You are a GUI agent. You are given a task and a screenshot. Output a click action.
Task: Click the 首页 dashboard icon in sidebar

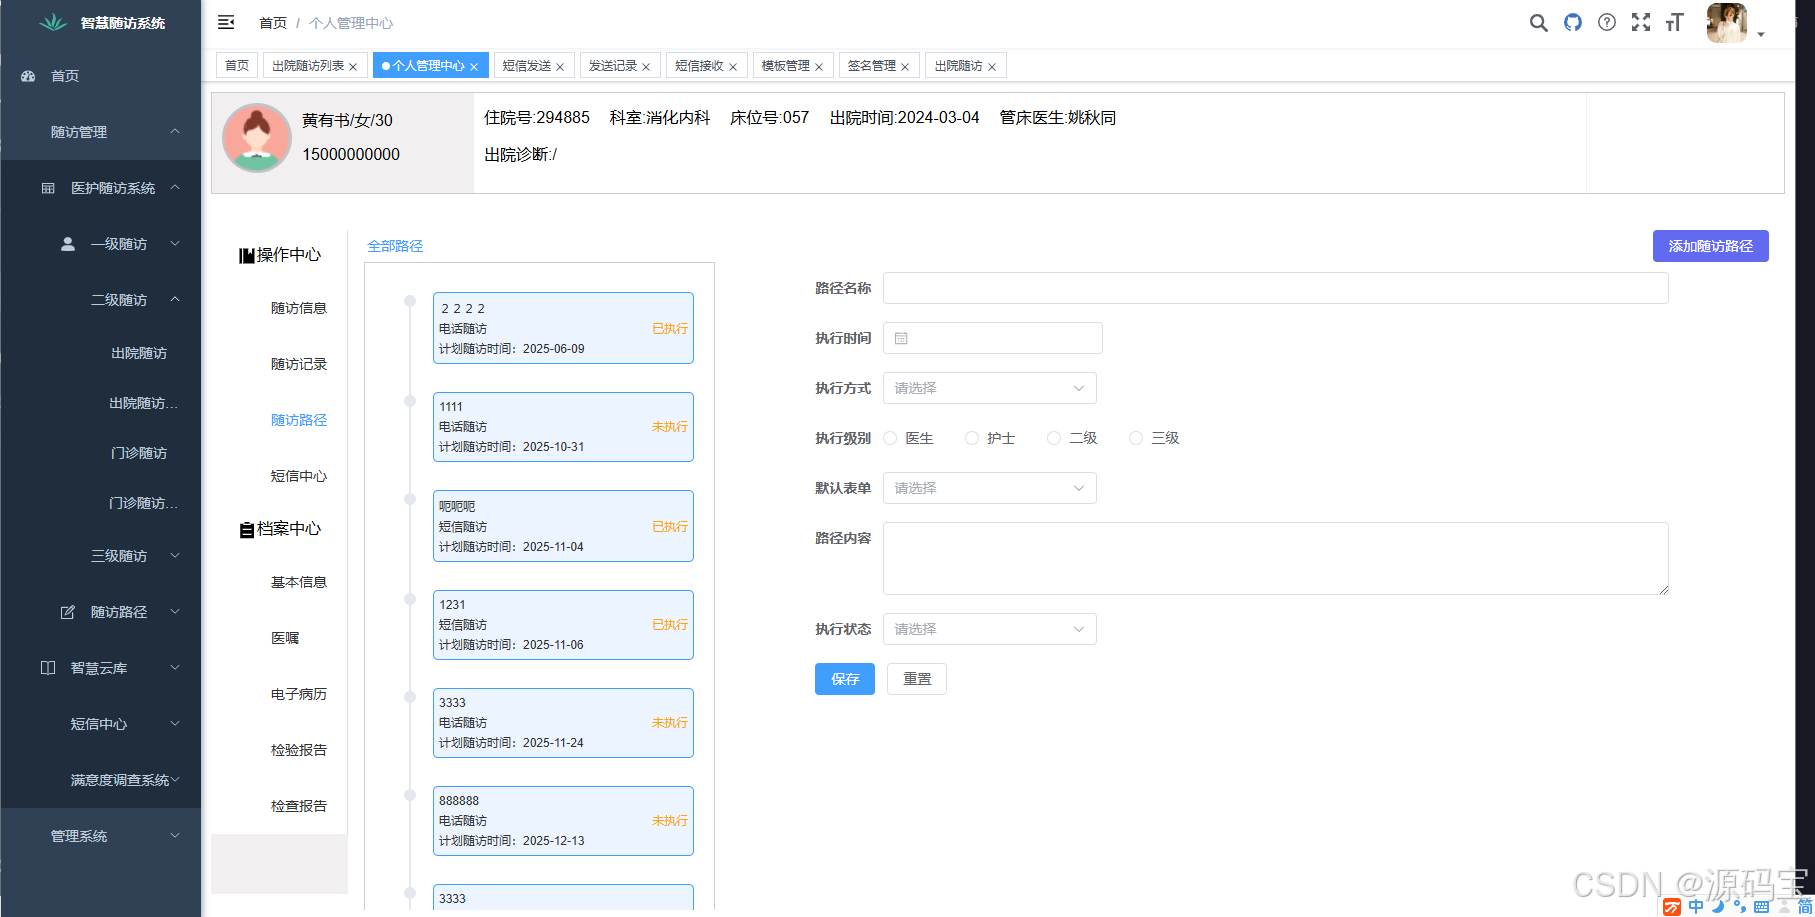[x=28, y=76]
